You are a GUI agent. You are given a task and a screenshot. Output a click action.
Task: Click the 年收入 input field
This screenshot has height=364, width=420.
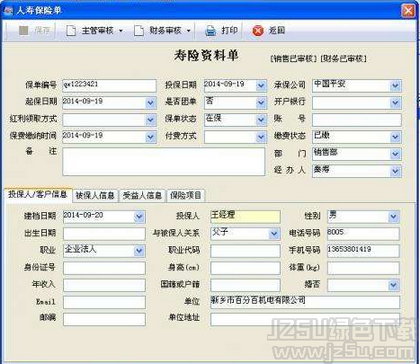(104, 285)
